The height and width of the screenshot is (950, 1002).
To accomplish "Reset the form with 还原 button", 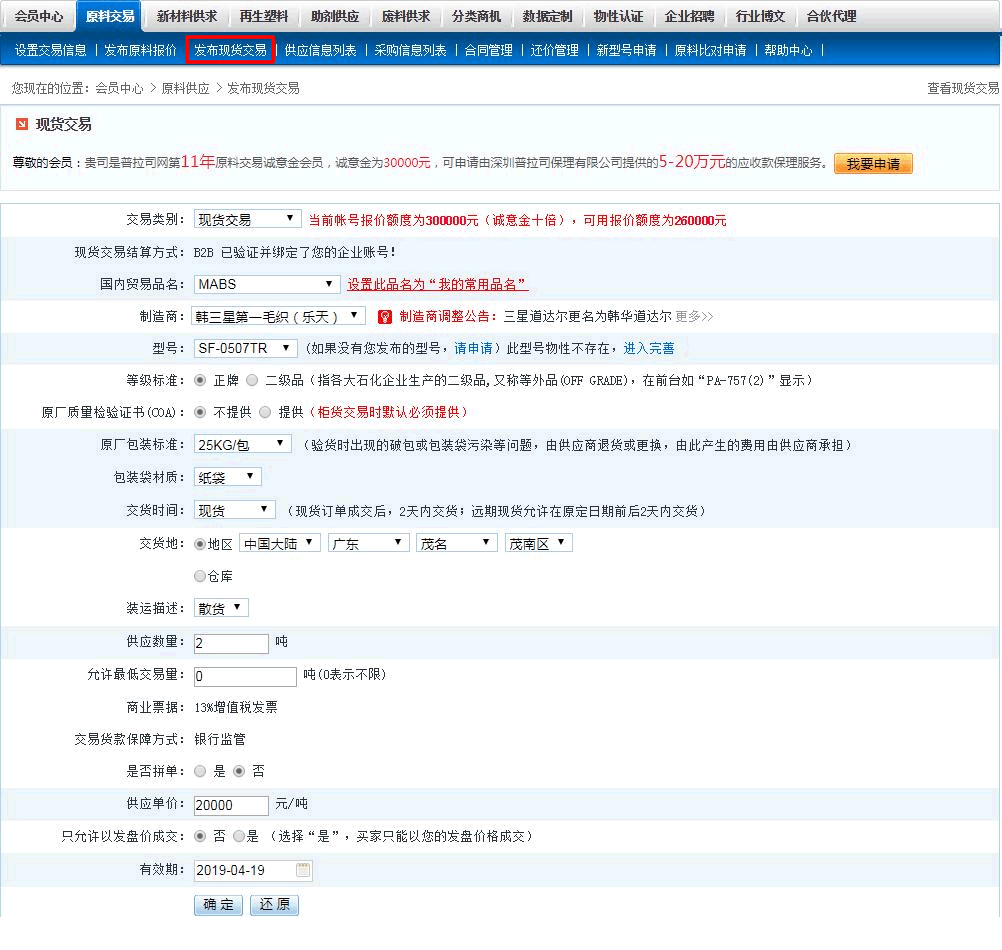I will coord(274,904).
